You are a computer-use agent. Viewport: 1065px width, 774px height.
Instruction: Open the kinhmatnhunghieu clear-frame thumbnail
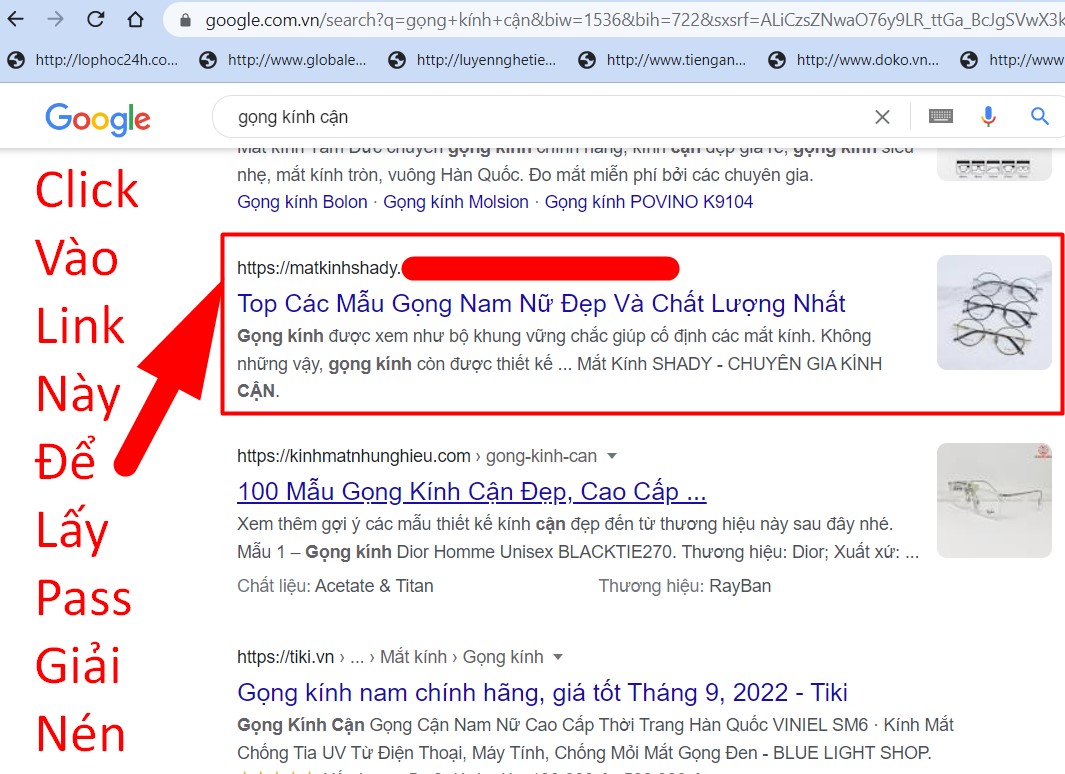(994, 500)
